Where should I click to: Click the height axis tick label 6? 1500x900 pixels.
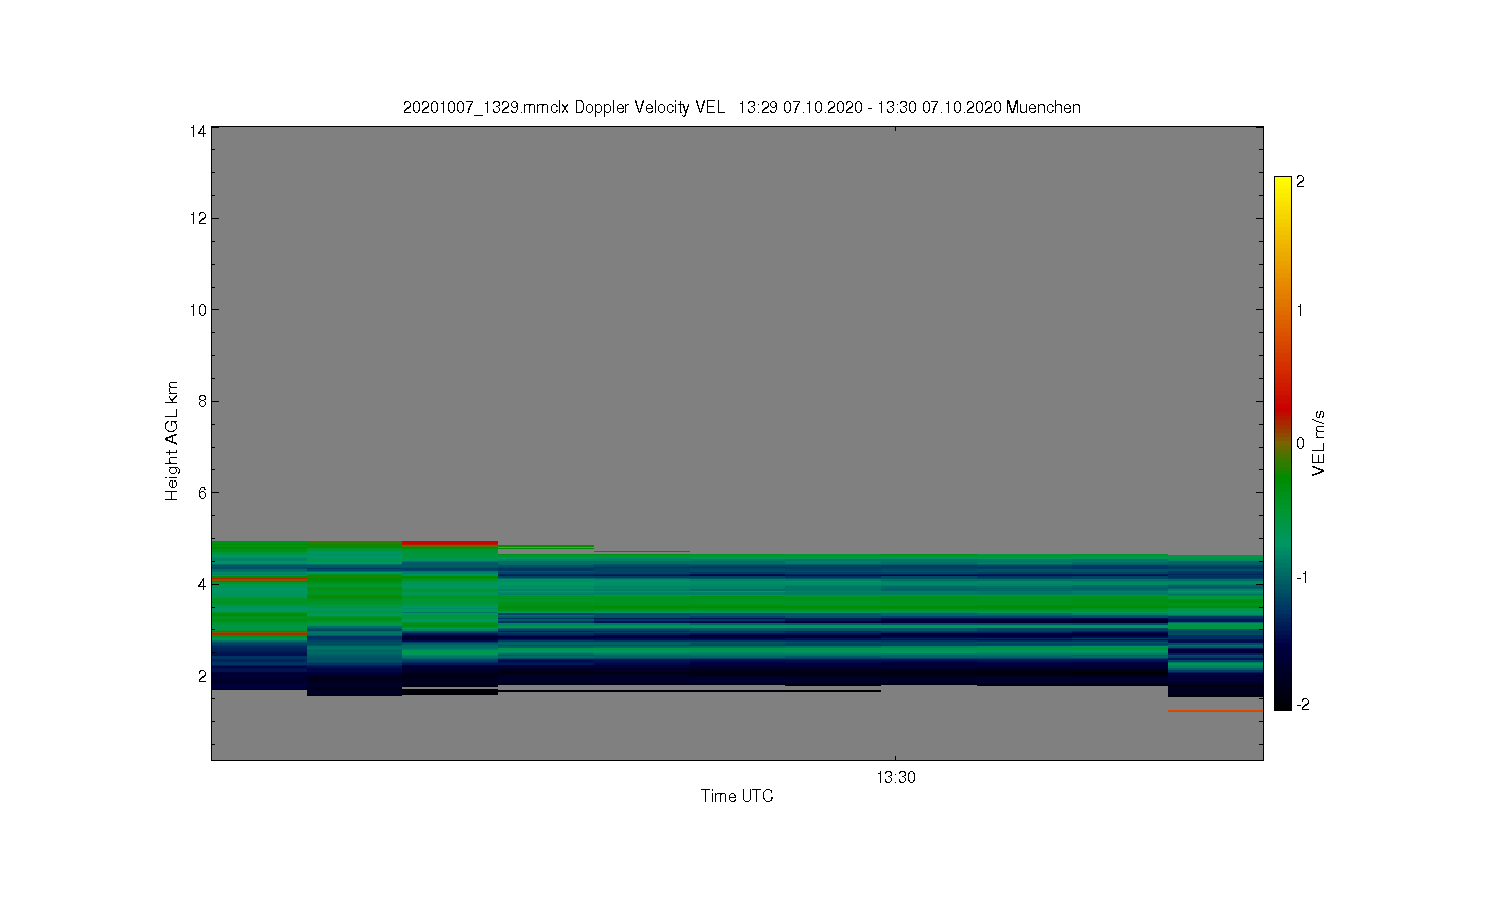pyautogui.click(x=201, y=493)
